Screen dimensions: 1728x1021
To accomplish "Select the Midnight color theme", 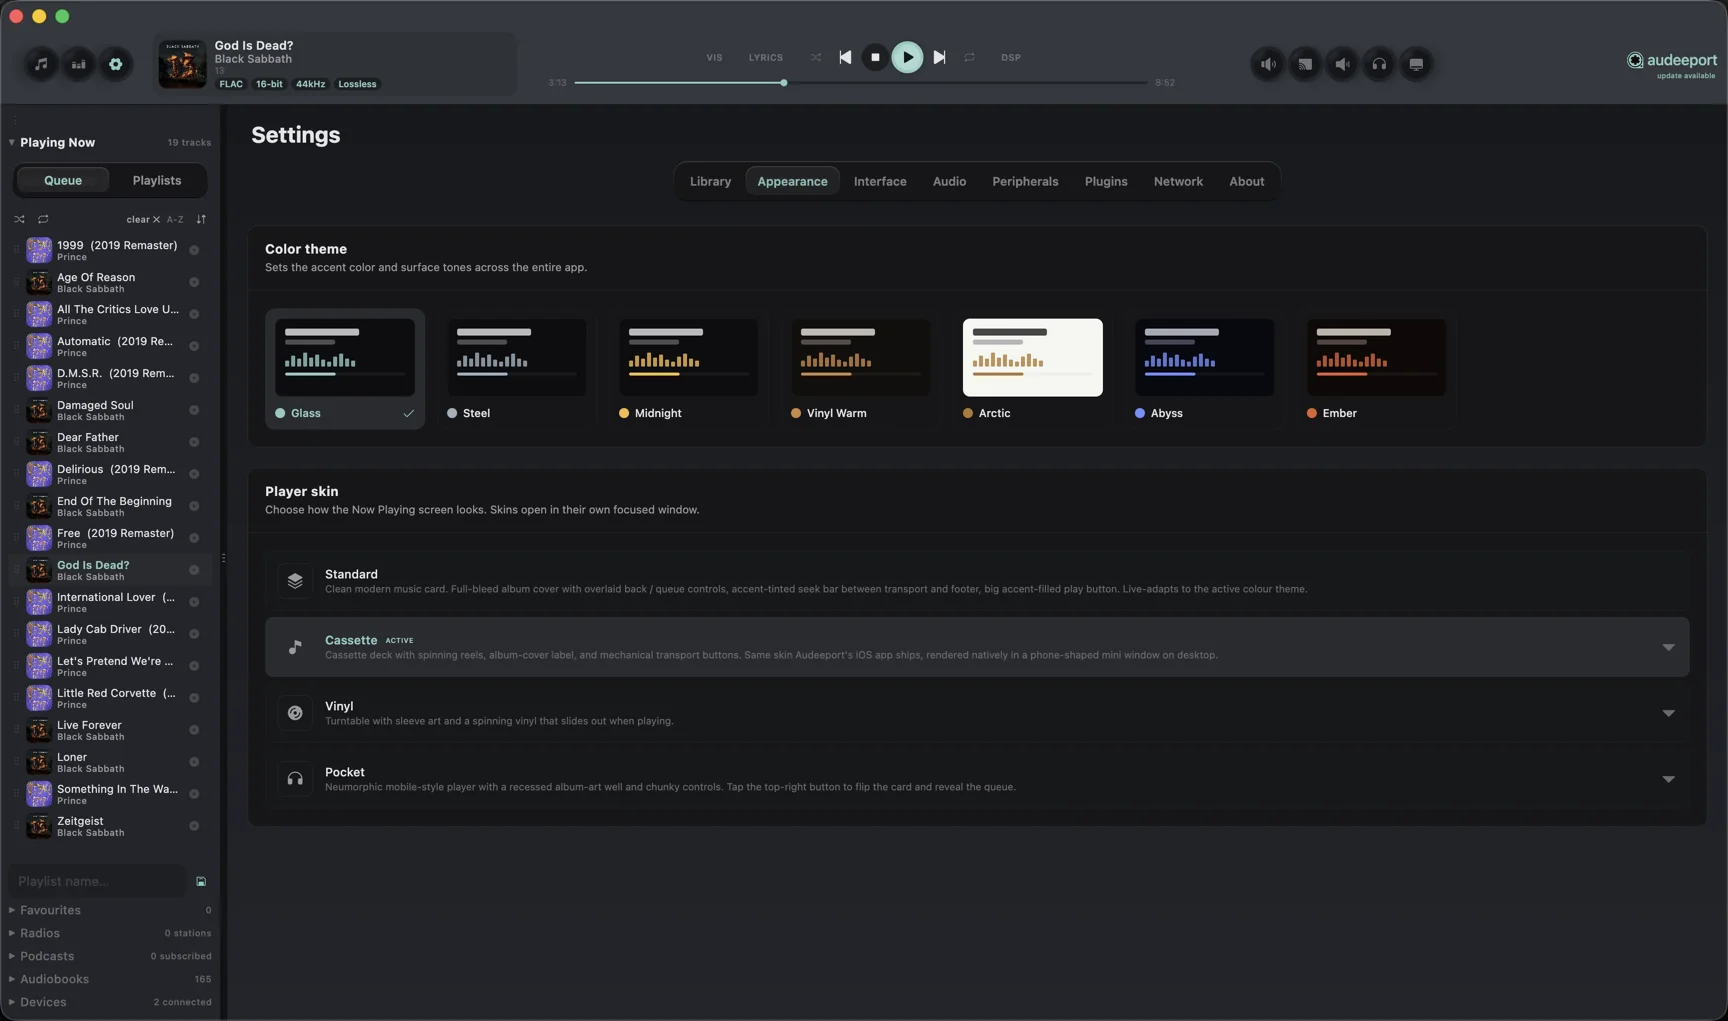I will coord(689,369).
